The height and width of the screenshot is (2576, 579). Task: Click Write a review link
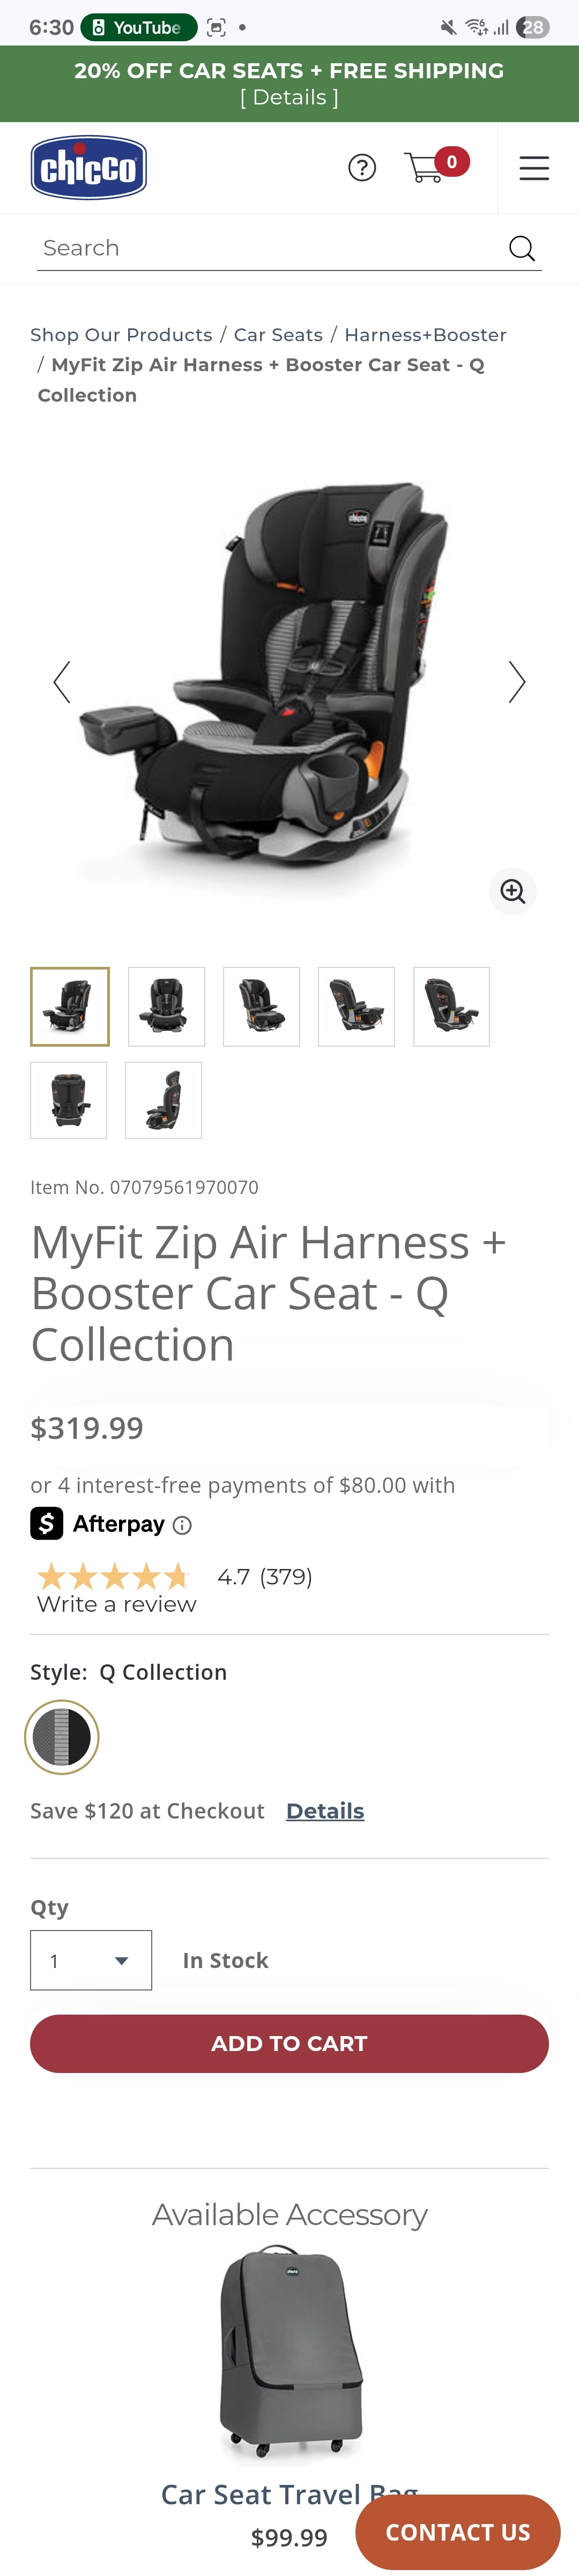tap(116, 1604)
